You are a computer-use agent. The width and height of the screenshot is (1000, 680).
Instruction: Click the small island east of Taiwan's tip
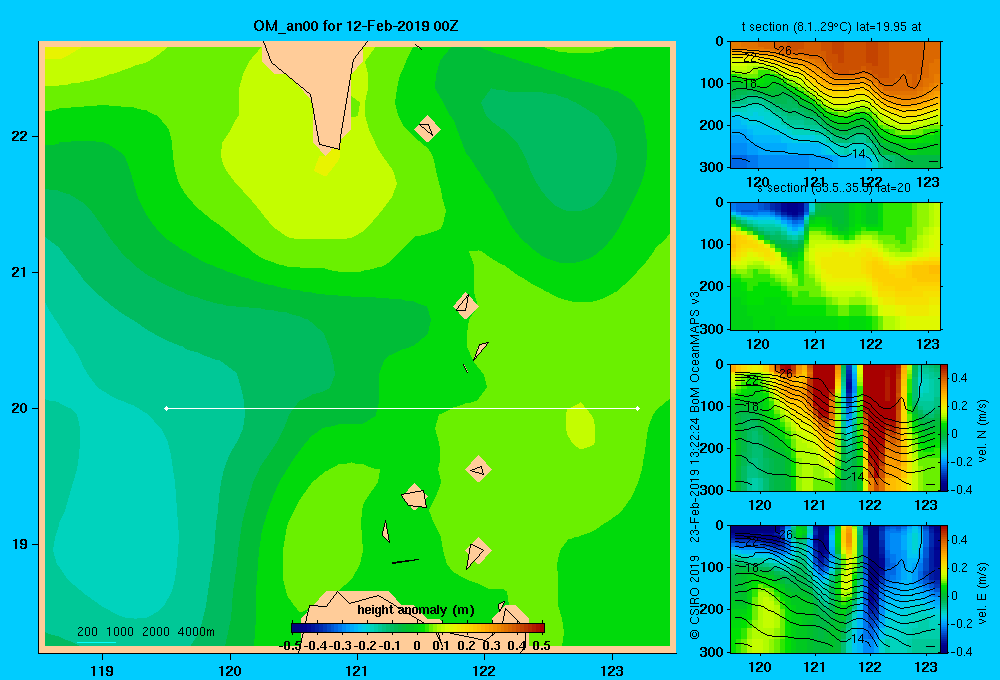coord(427,129)
